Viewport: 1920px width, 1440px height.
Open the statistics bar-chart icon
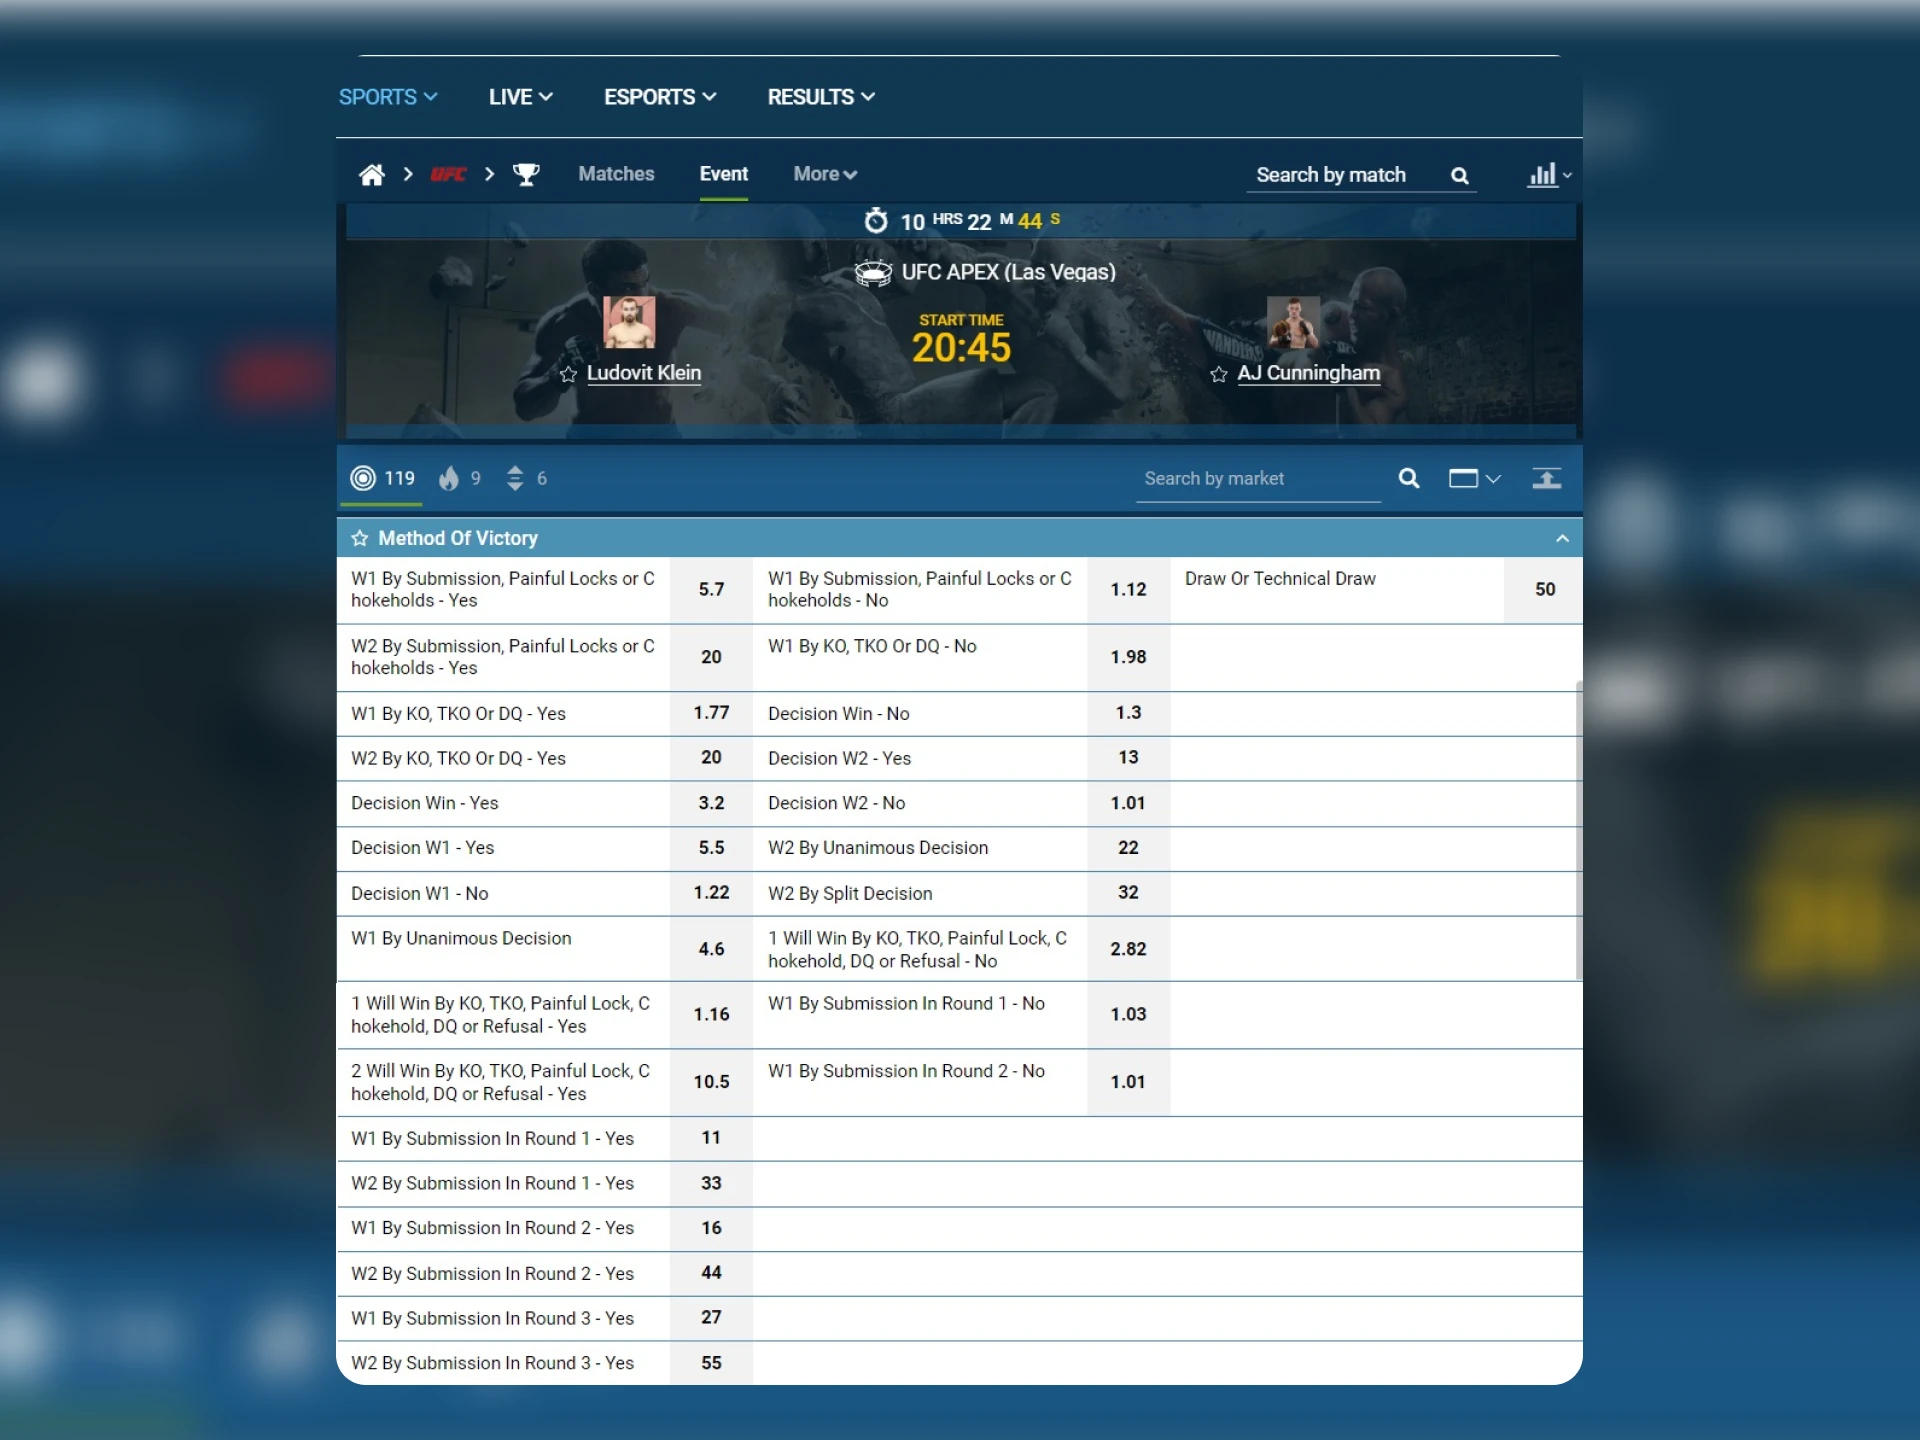point(1544,174)
